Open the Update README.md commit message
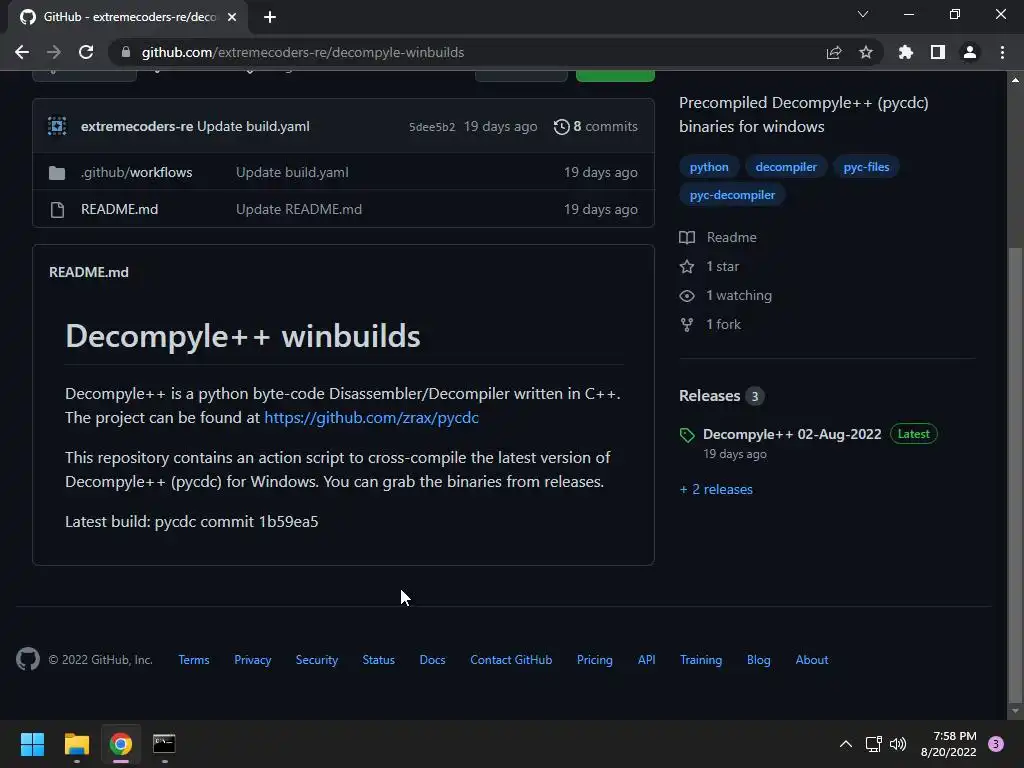The width and height of the screenshot is (1024, 768). pyautogui.click(x=298, y=209)
